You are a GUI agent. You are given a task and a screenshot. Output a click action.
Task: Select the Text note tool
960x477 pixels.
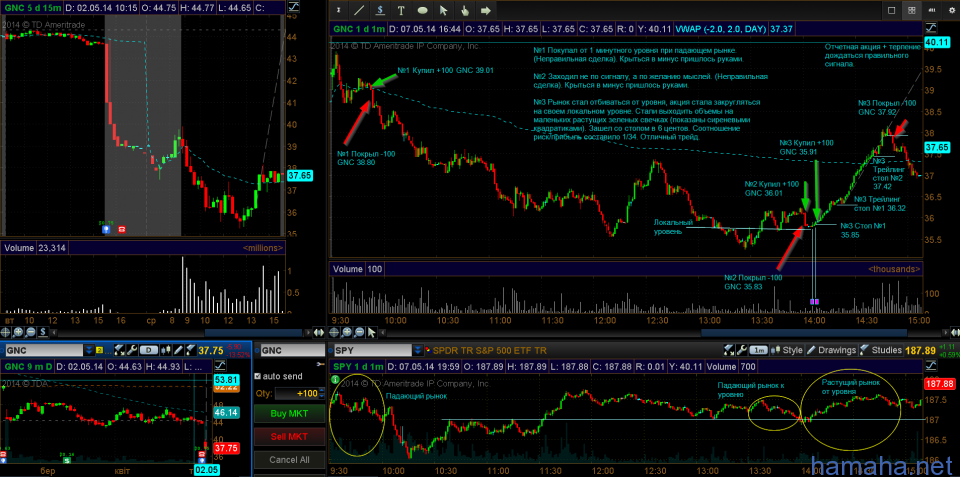[x=401, y=10]
